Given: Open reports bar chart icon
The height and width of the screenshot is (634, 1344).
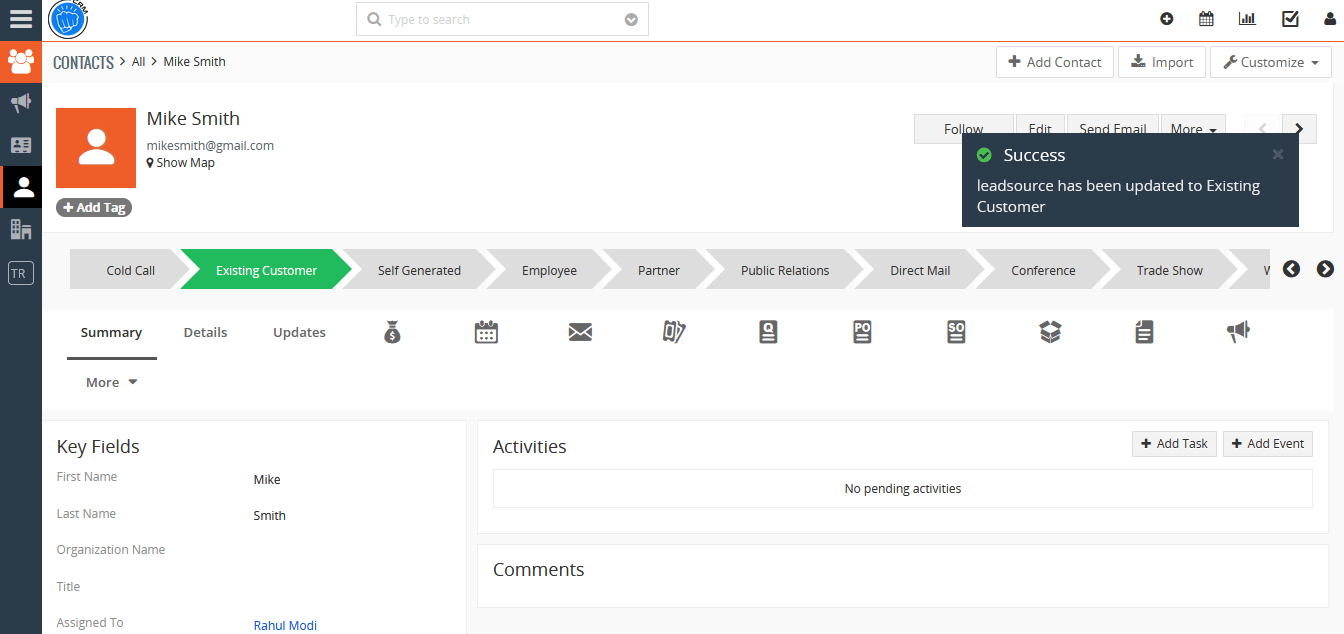Looking at the screenshot, I should pyautogui.click(x=1247, y=19).
